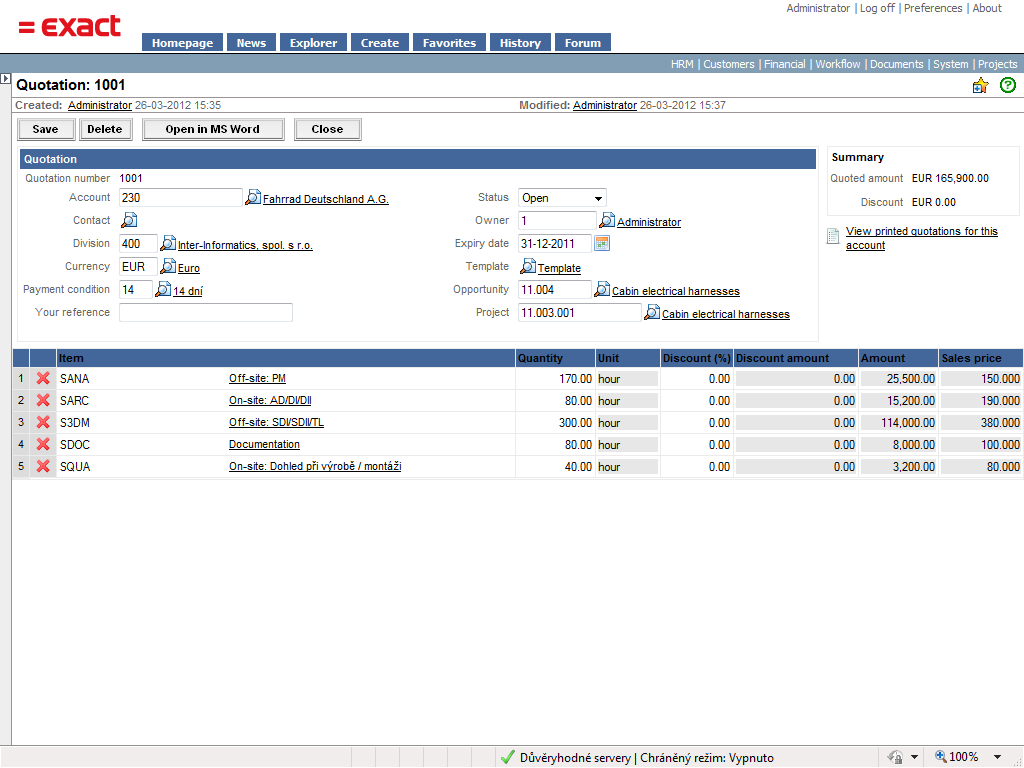Open the Currency lookup magnifier icon

[168, 266]
